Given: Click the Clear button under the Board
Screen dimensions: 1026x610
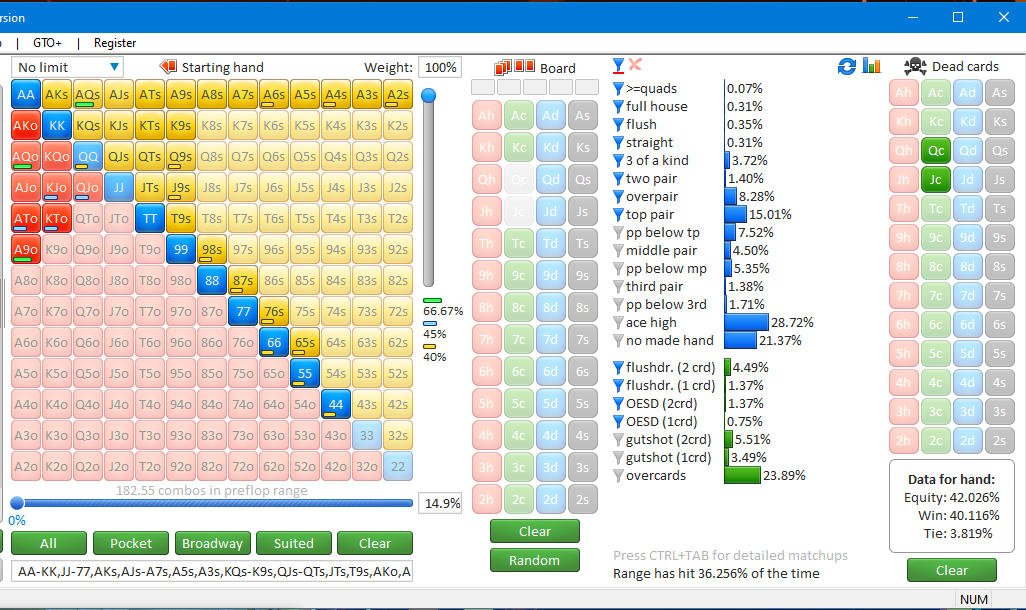Looking at the screenshot, I should tap(535, 531).
